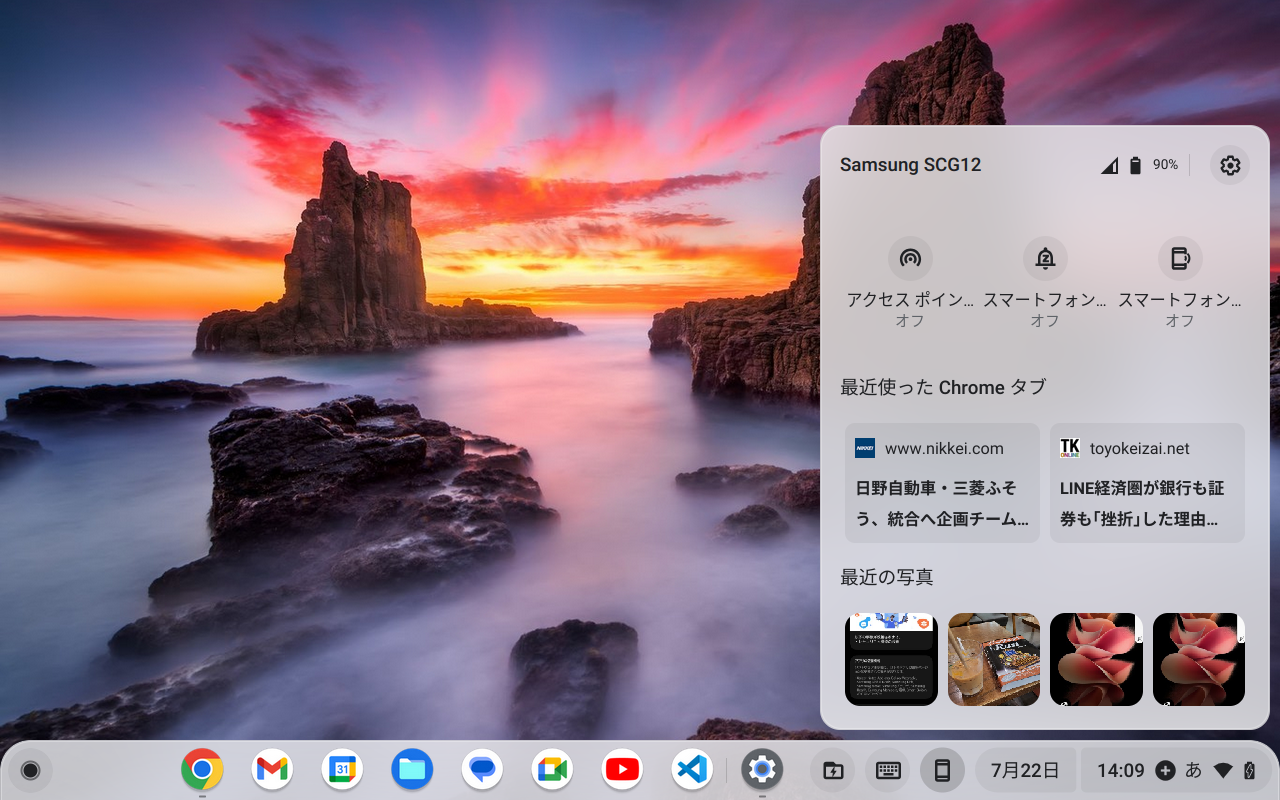Open the toyokeizai.net recent Chrome tab

pyautogui.click(x=1147, y=483)
